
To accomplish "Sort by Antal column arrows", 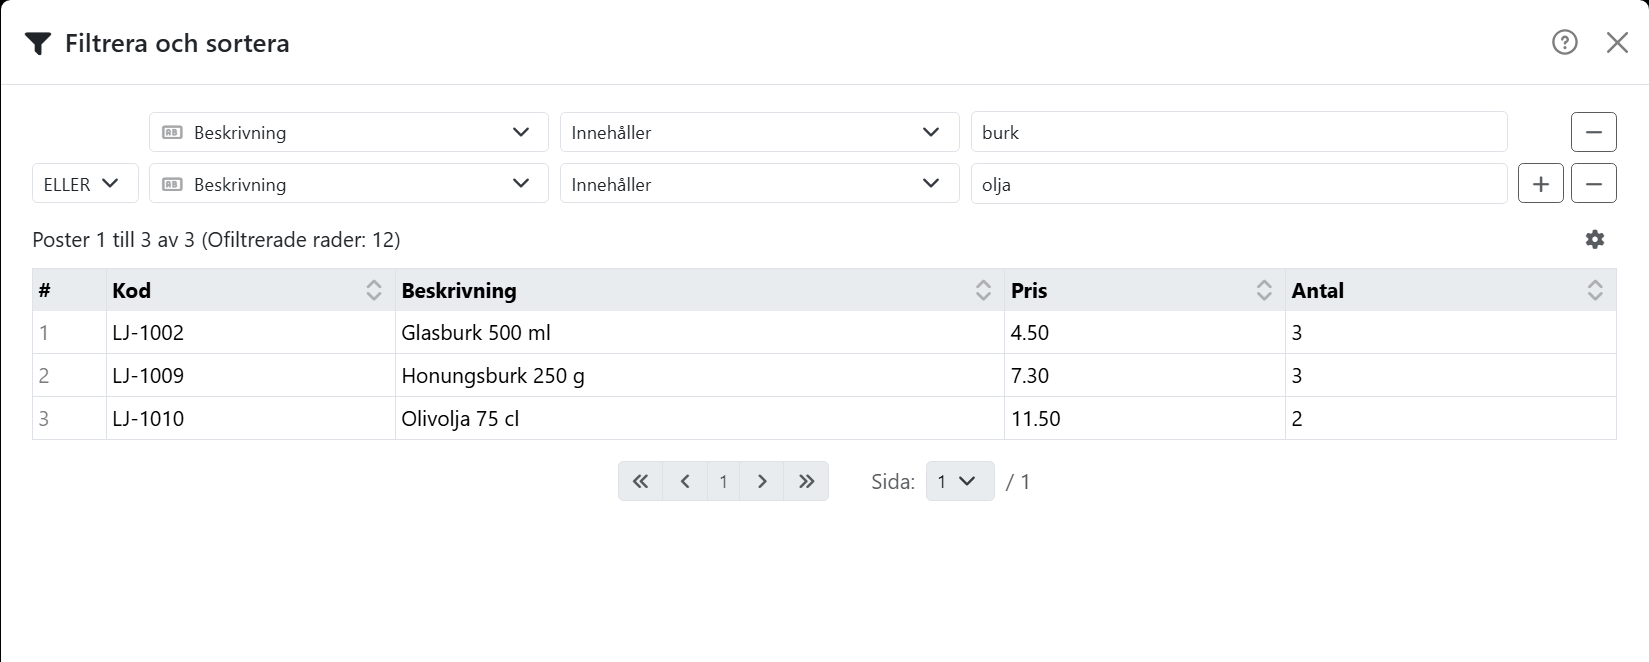I will (x=1595, y=290).
